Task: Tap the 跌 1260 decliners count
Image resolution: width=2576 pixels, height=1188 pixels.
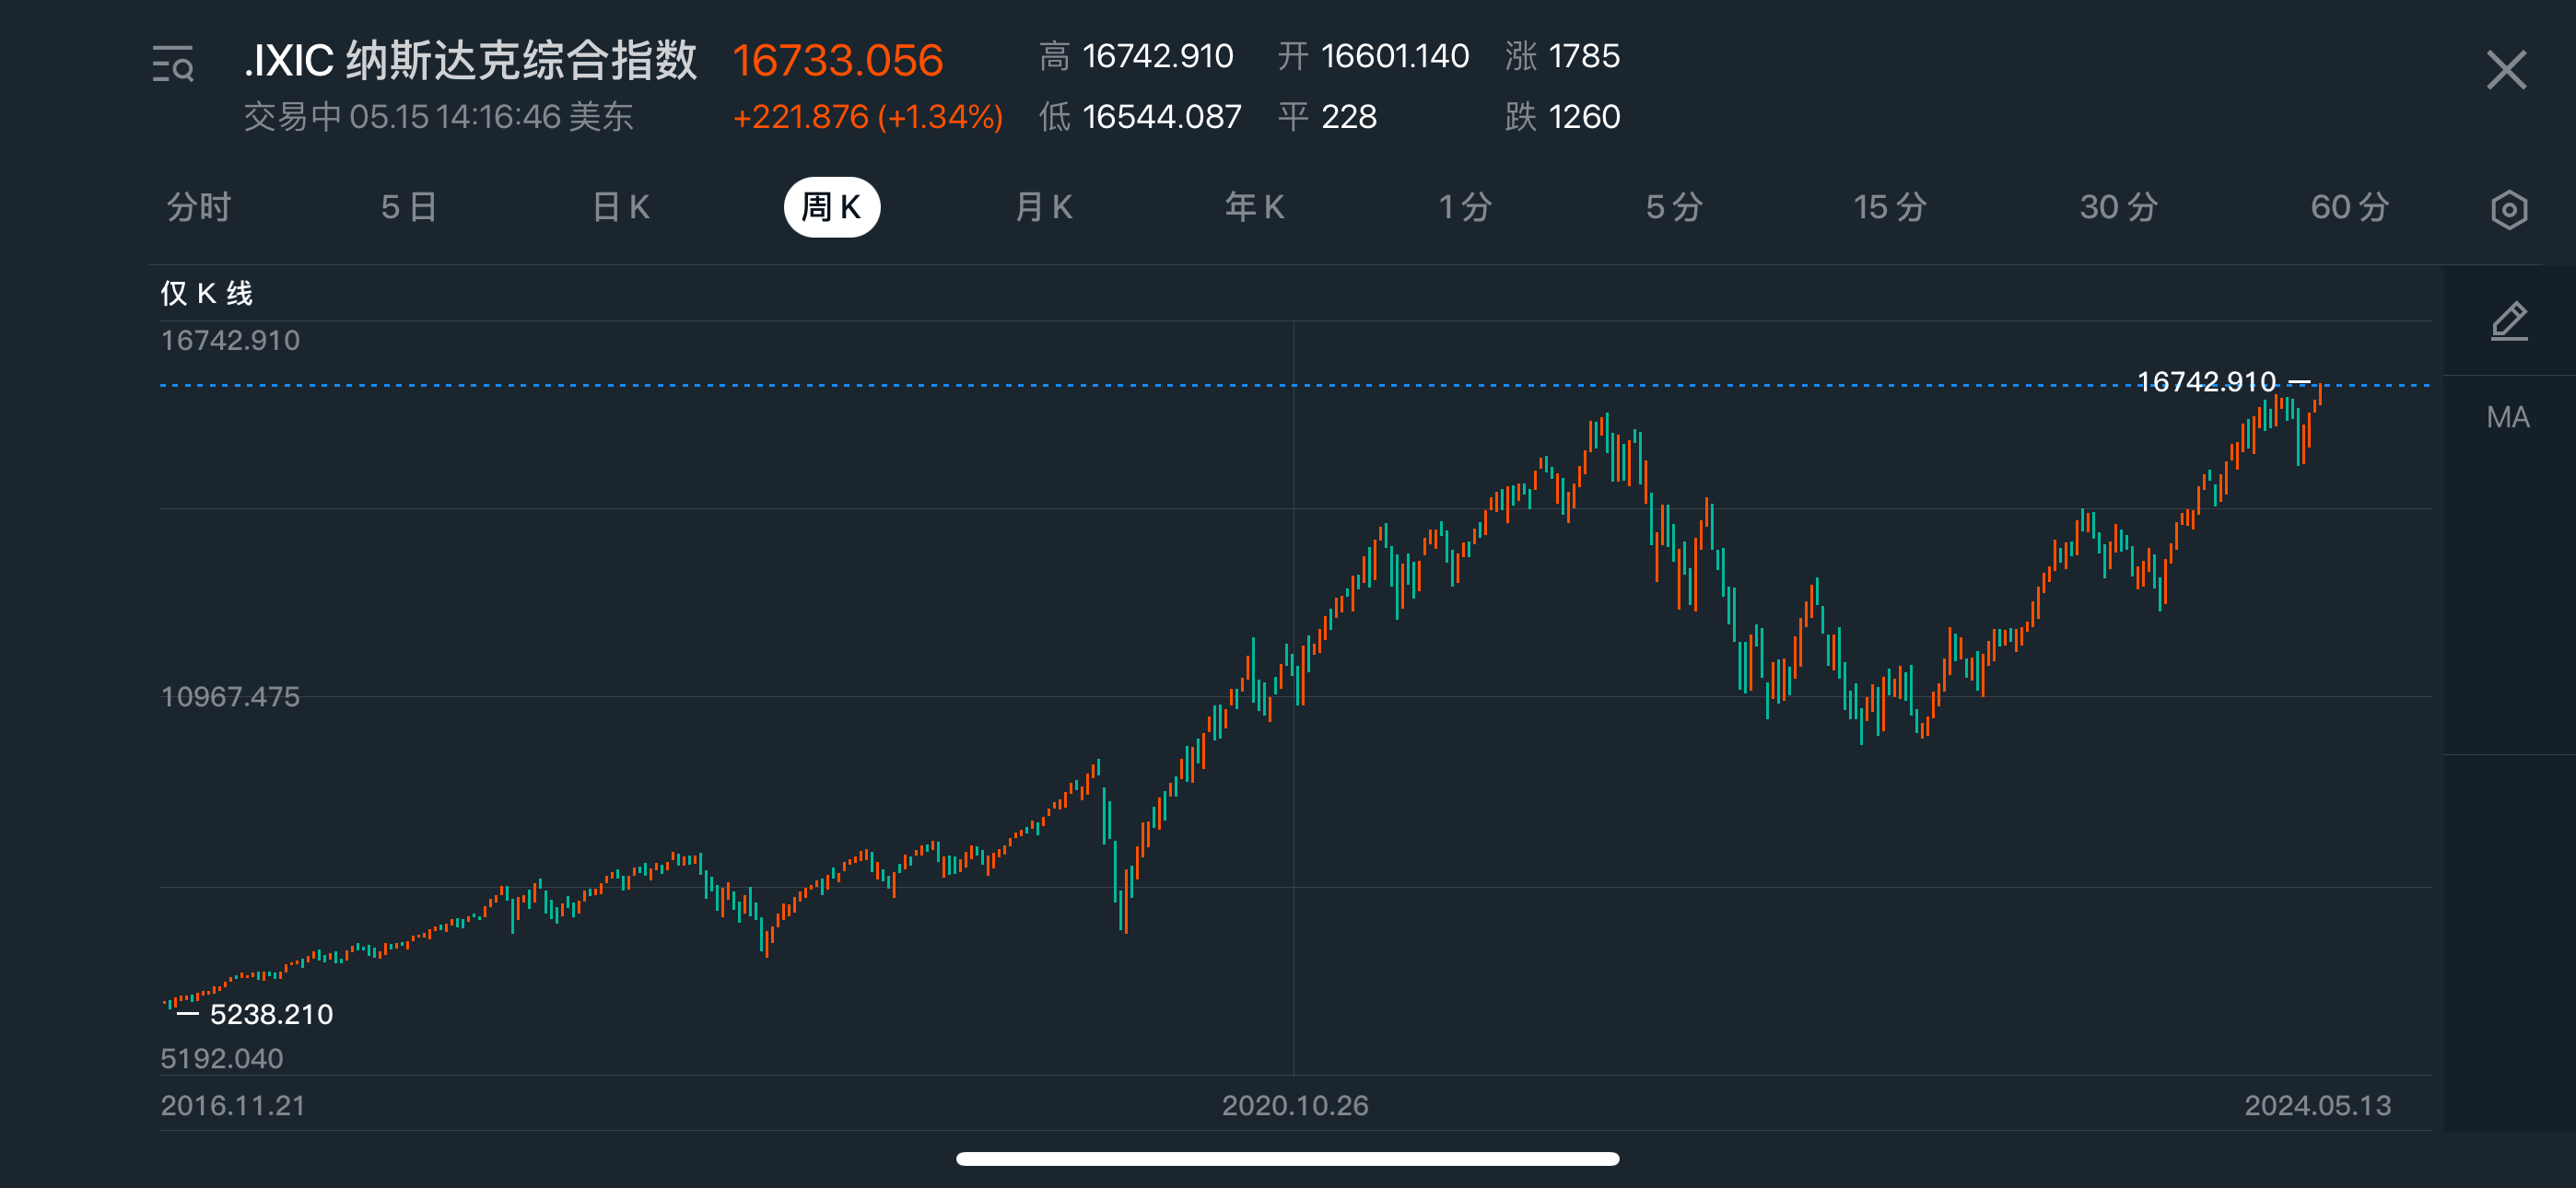Action: coord(1563,117)
